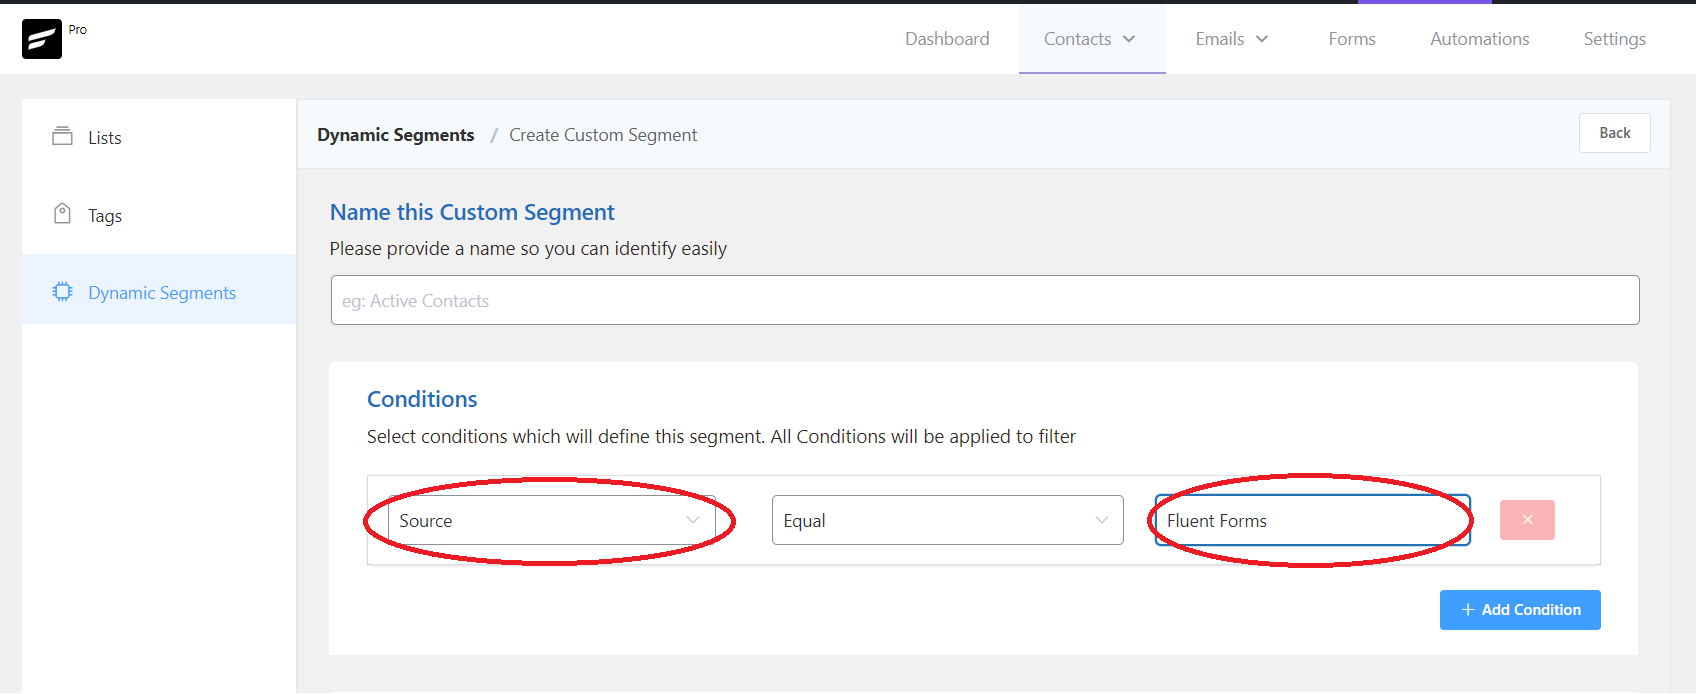
Task: Click the Dynamic Segments breadcrumb link
Action: point(396,135)
